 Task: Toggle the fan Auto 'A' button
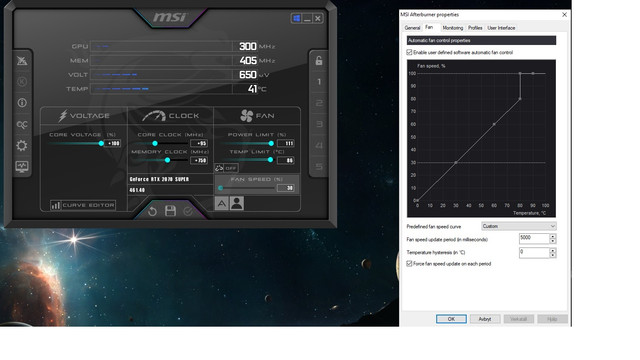[x=222, y=203]
